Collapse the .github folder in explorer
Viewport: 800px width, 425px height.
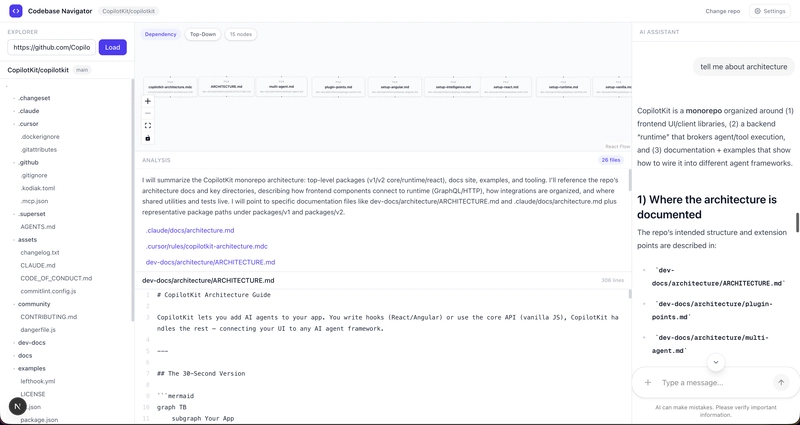28,162
